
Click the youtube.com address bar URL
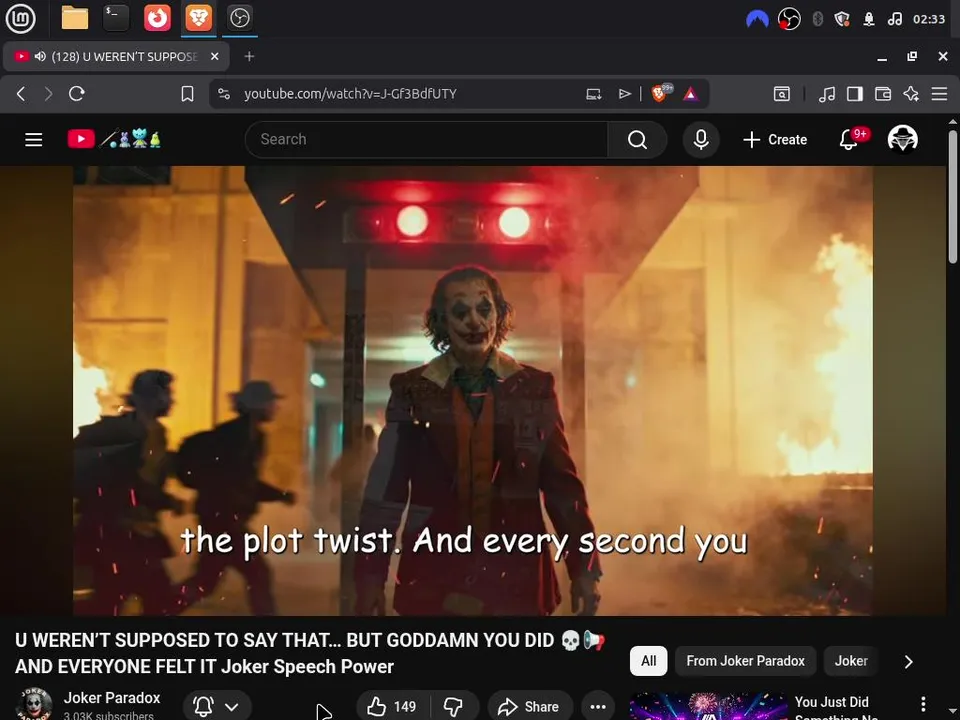click(x=350, y=94)
